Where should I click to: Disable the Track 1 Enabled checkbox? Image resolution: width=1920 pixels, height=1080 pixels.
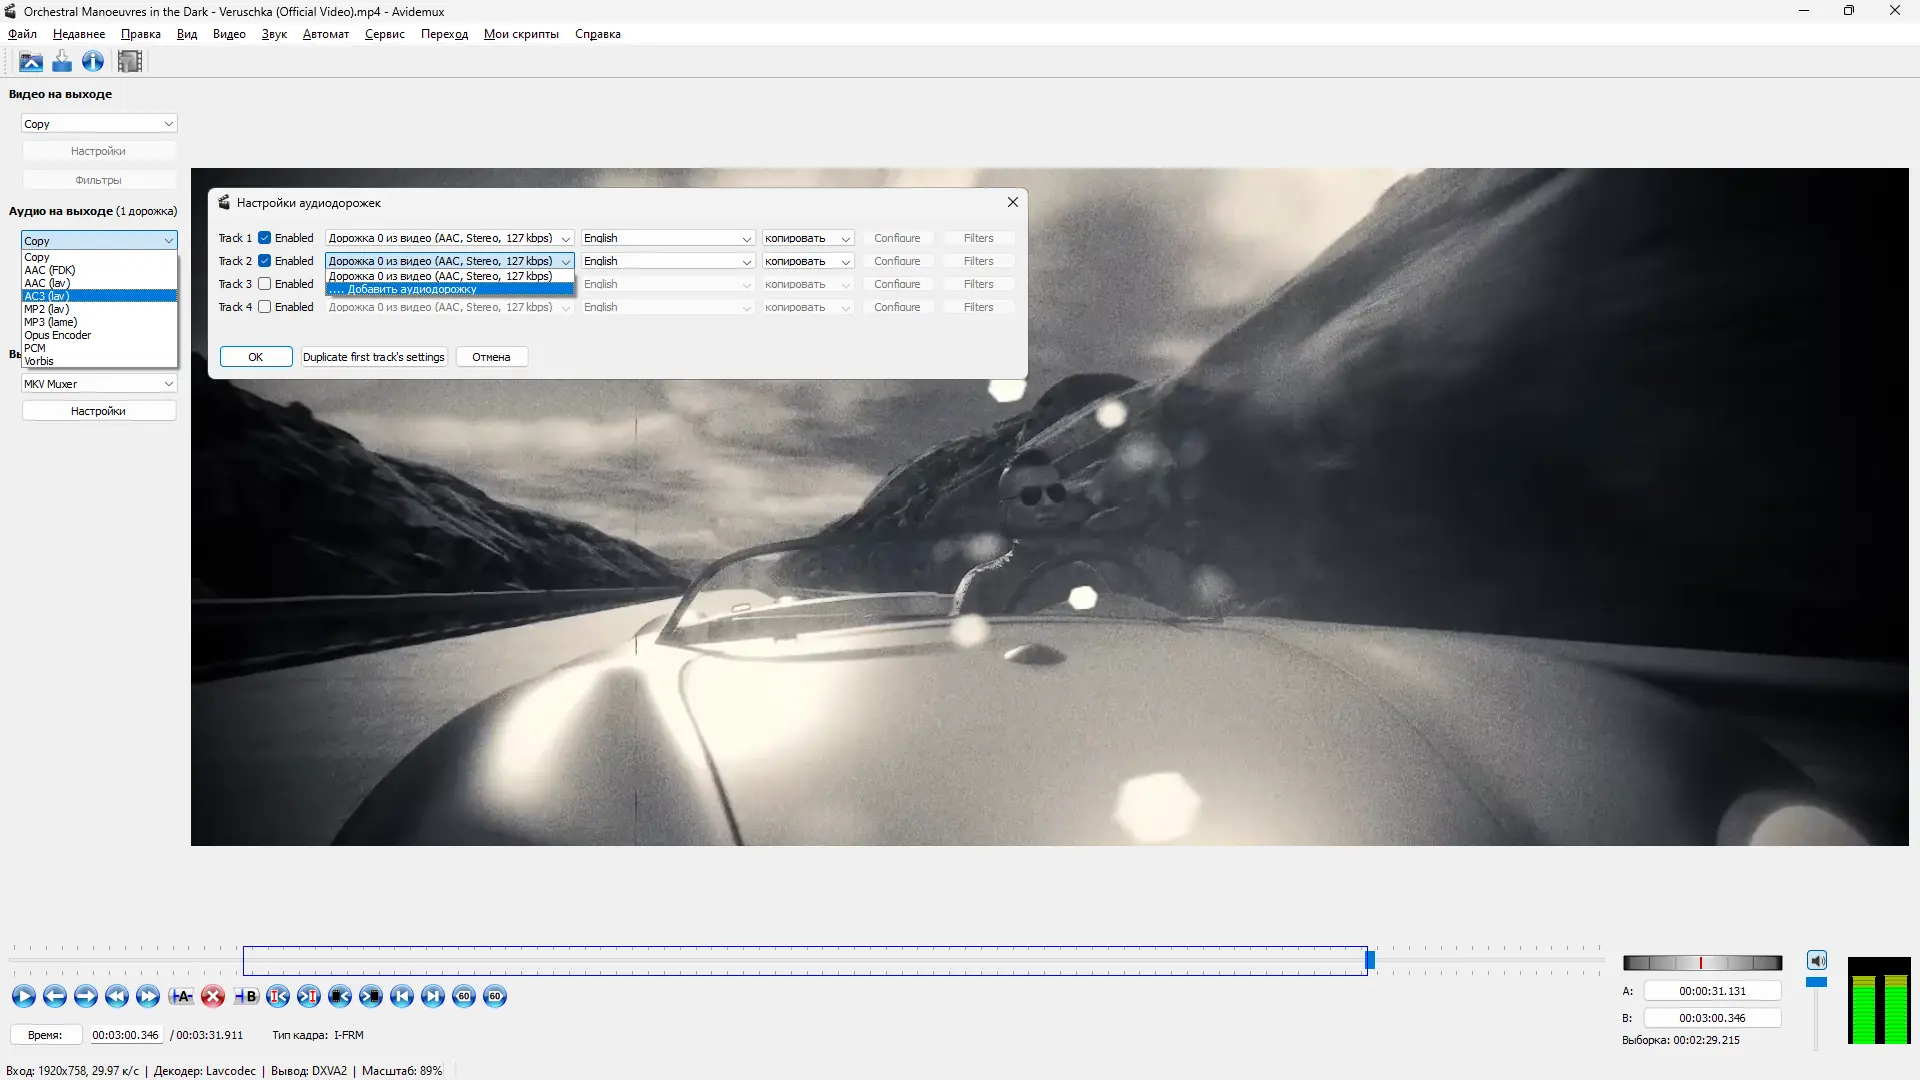point(266,237)
